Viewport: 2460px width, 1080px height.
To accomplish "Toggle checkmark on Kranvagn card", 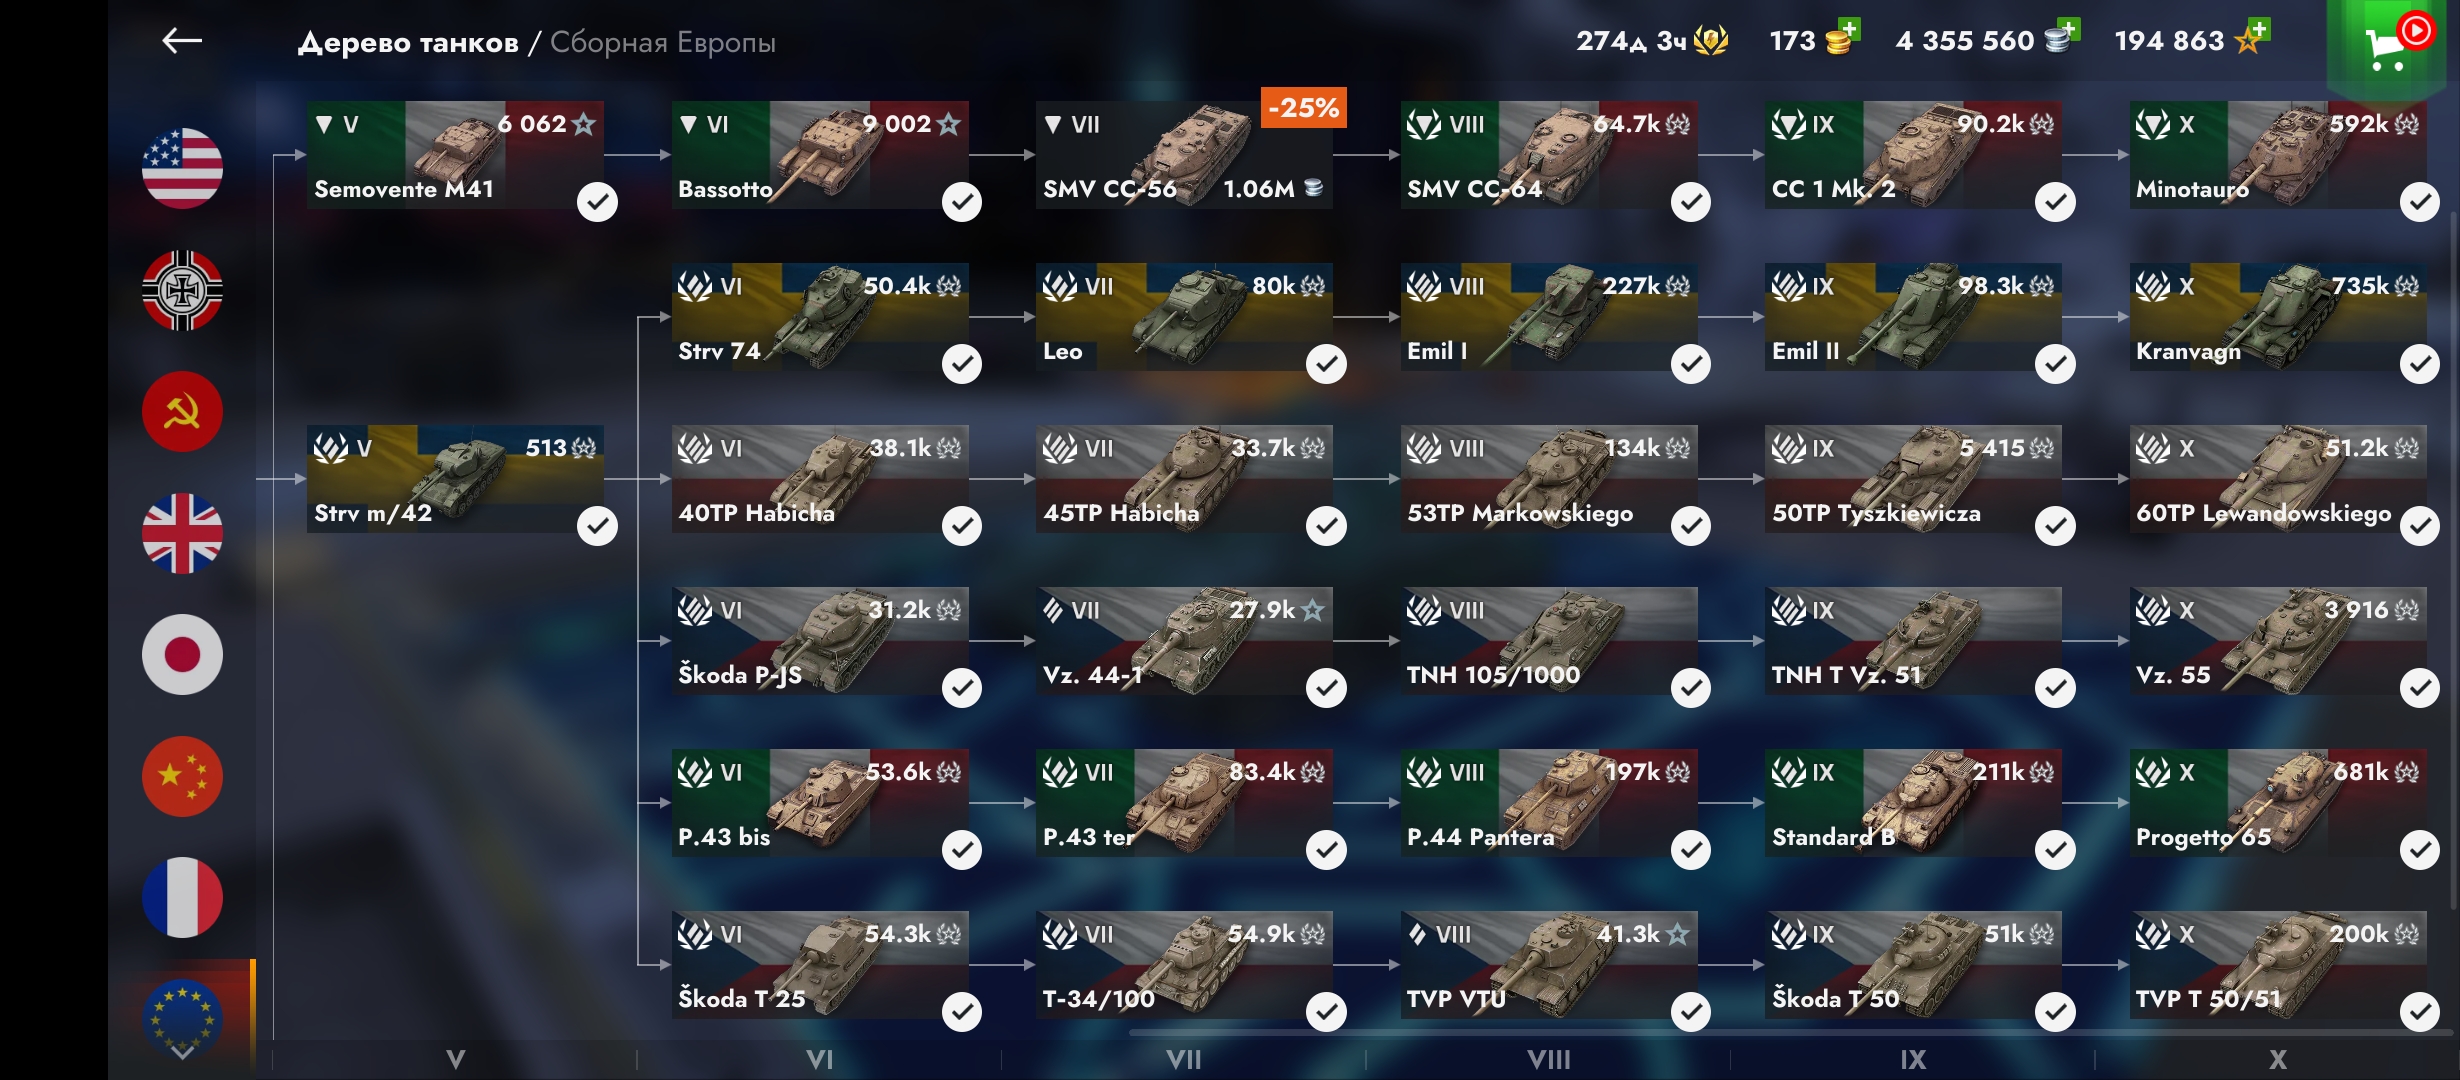I will (x=2419, y=364).
